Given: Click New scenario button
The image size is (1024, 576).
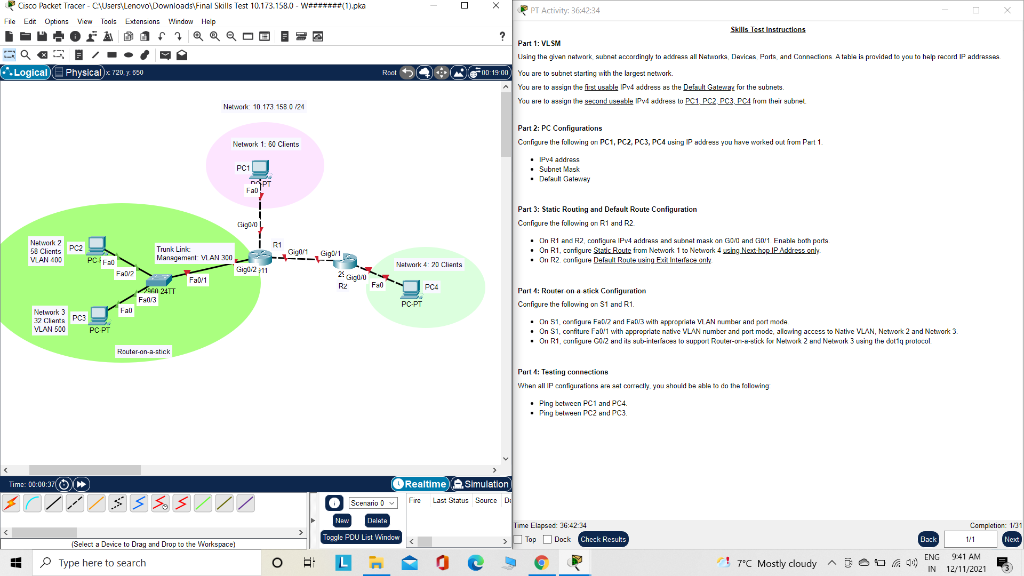Looking at the screenshot, I should pos(342,520).
